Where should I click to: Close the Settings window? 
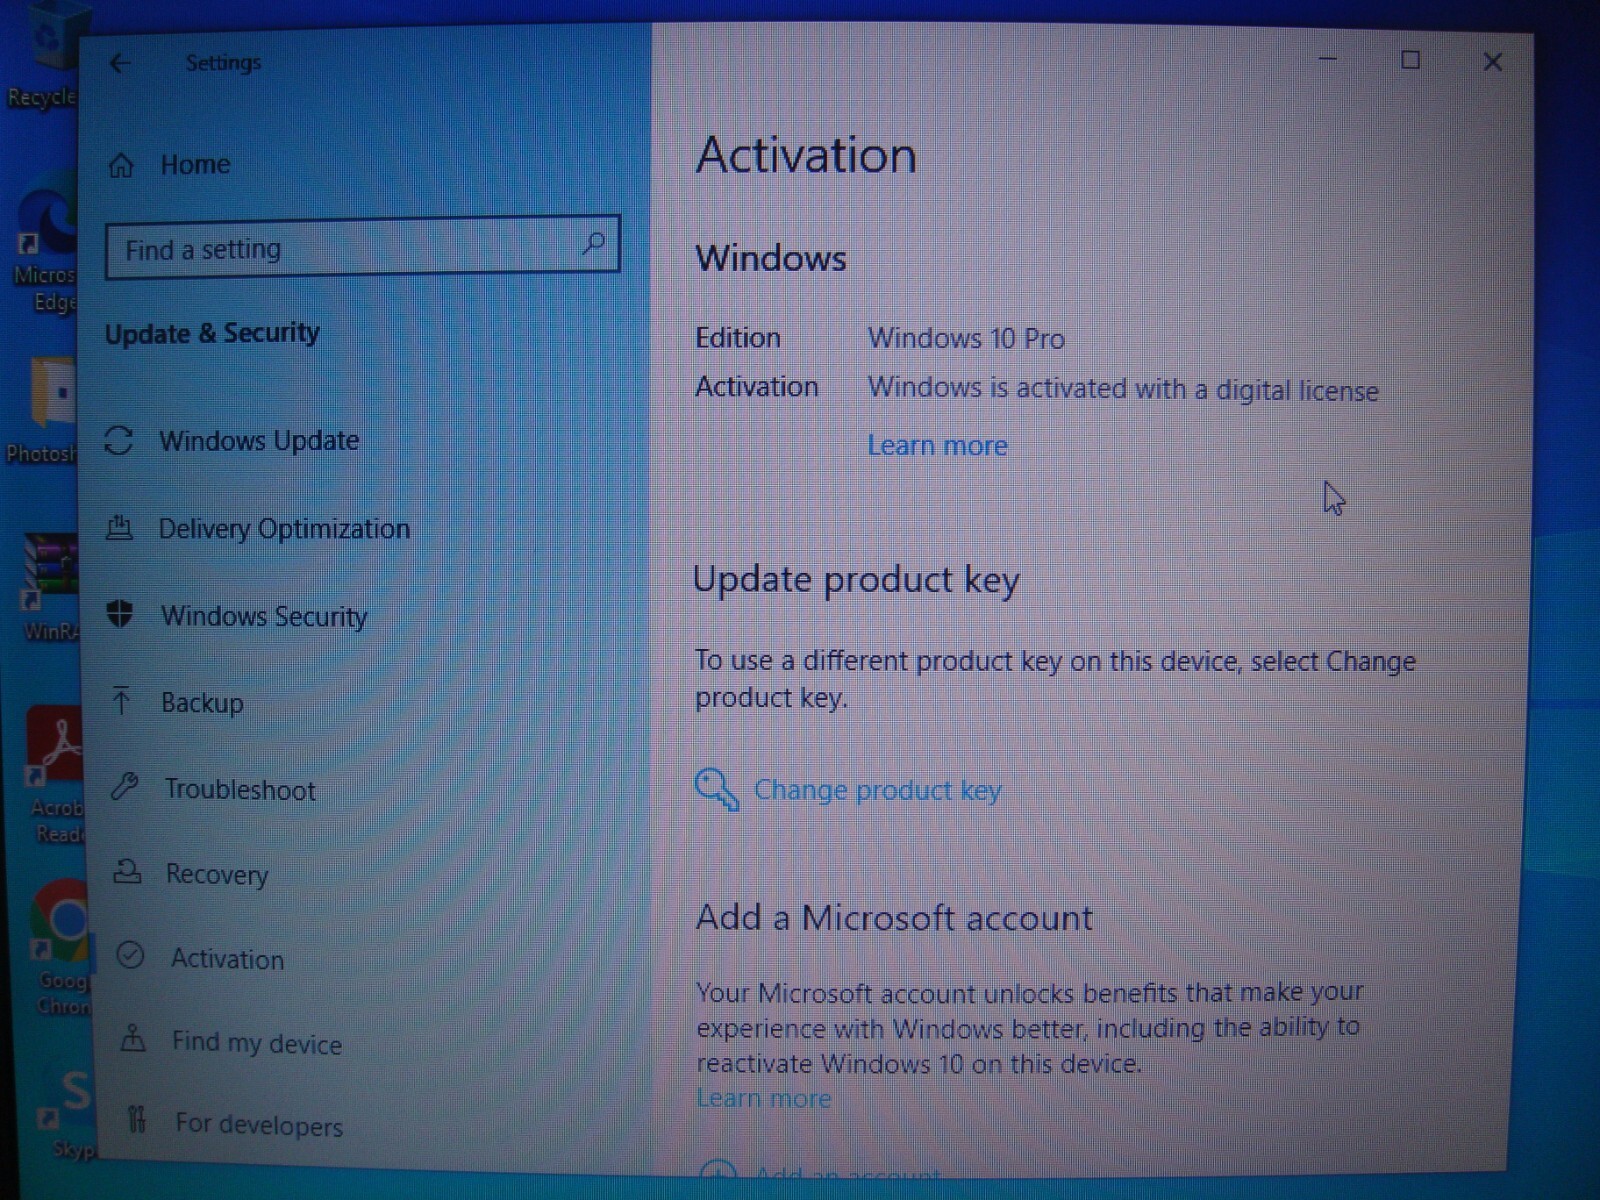click(1493, 62)
